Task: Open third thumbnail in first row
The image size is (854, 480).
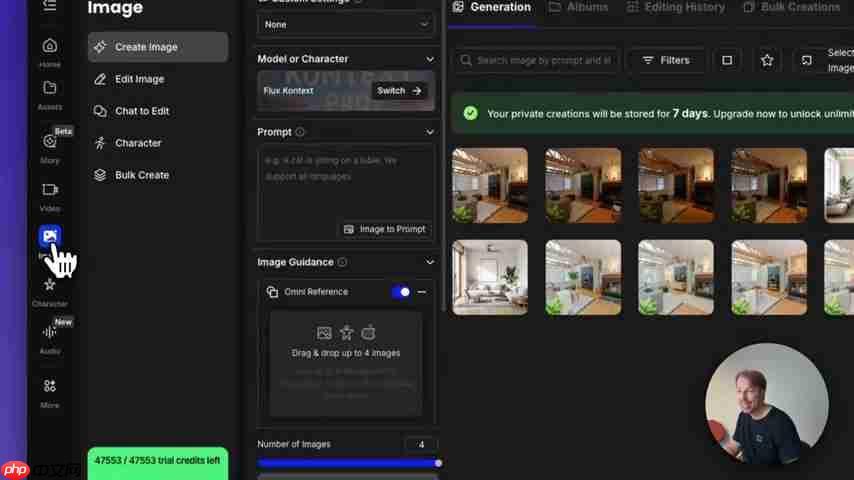Action: tap(676, 185)
